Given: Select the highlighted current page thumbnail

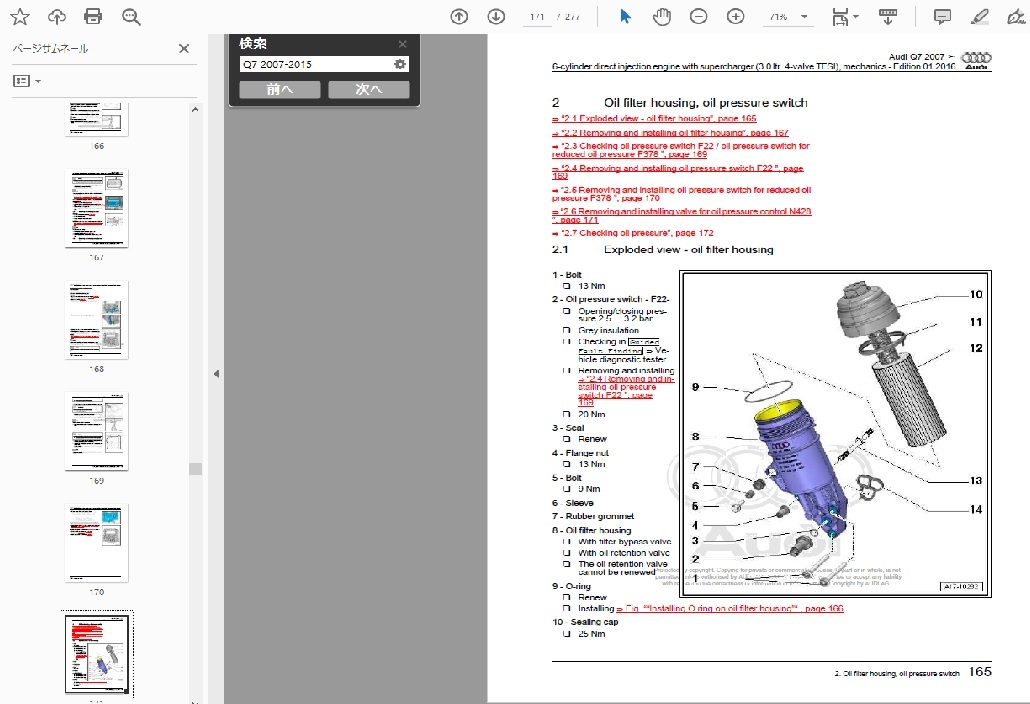Looking at the screenshot, I should 99,653.
